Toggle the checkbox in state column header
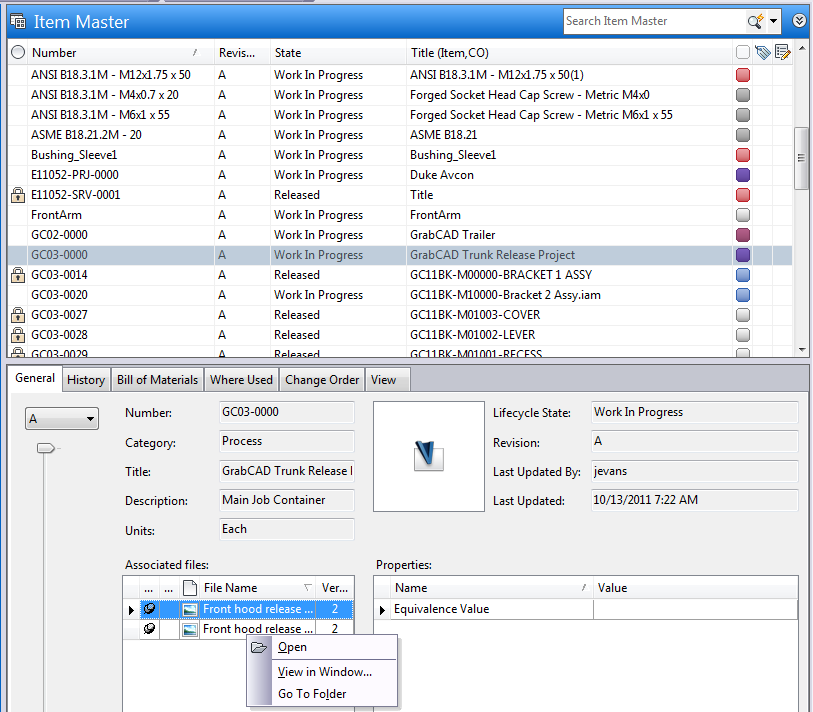Screen dimensions: 813x712 pos(742,53)
